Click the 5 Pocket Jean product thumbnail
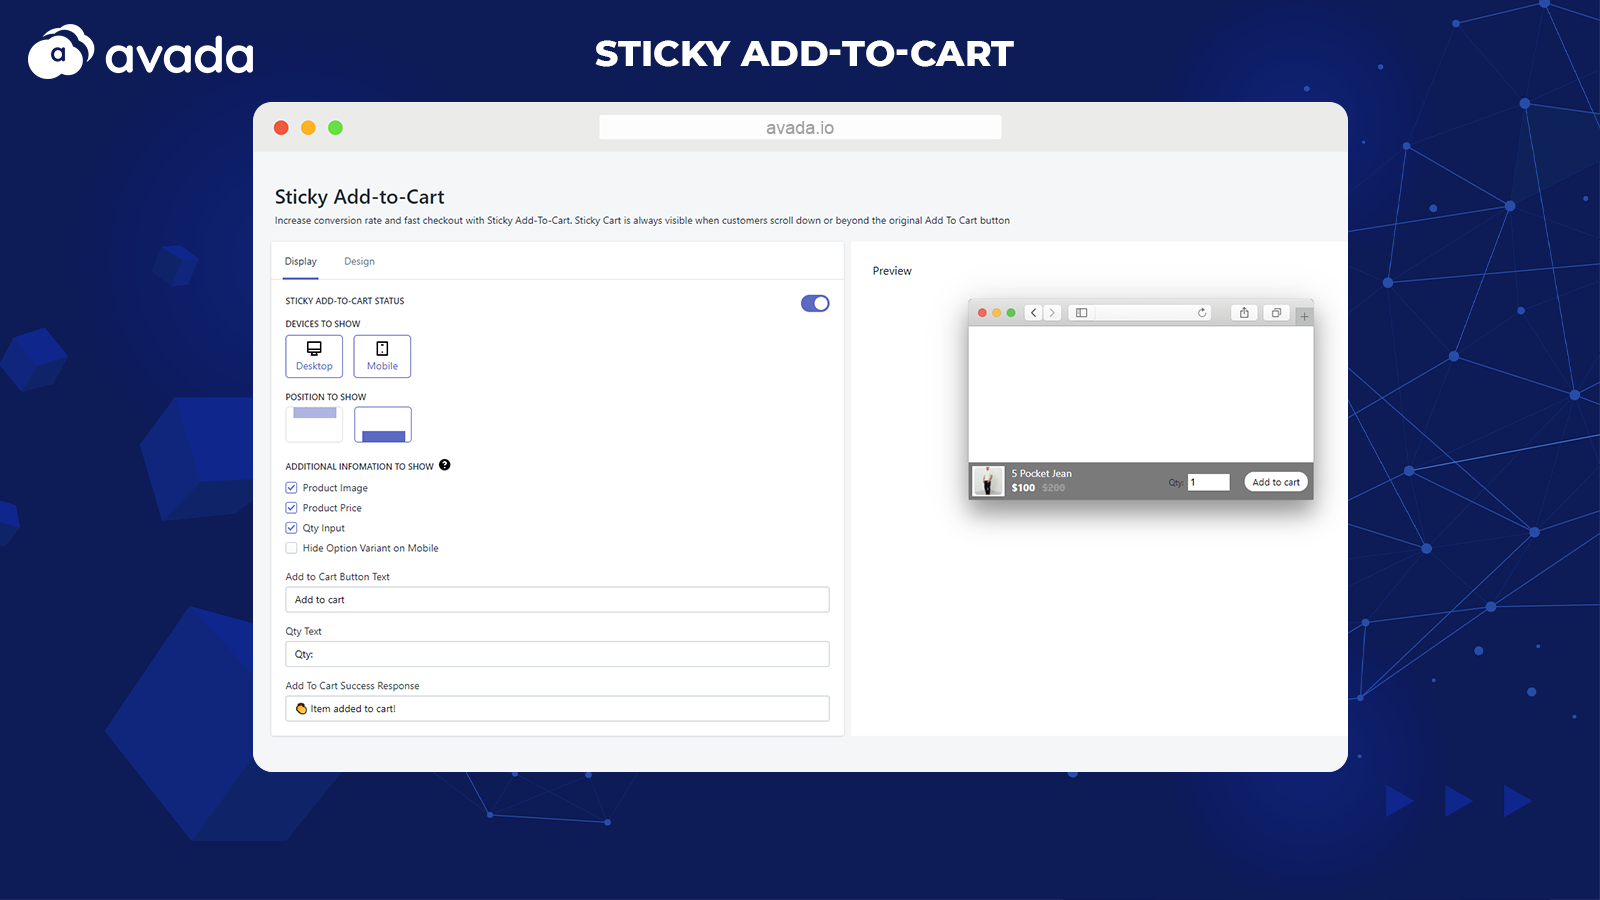Image resolution: width=1600 pixels, height=900 pixels. 988,481
